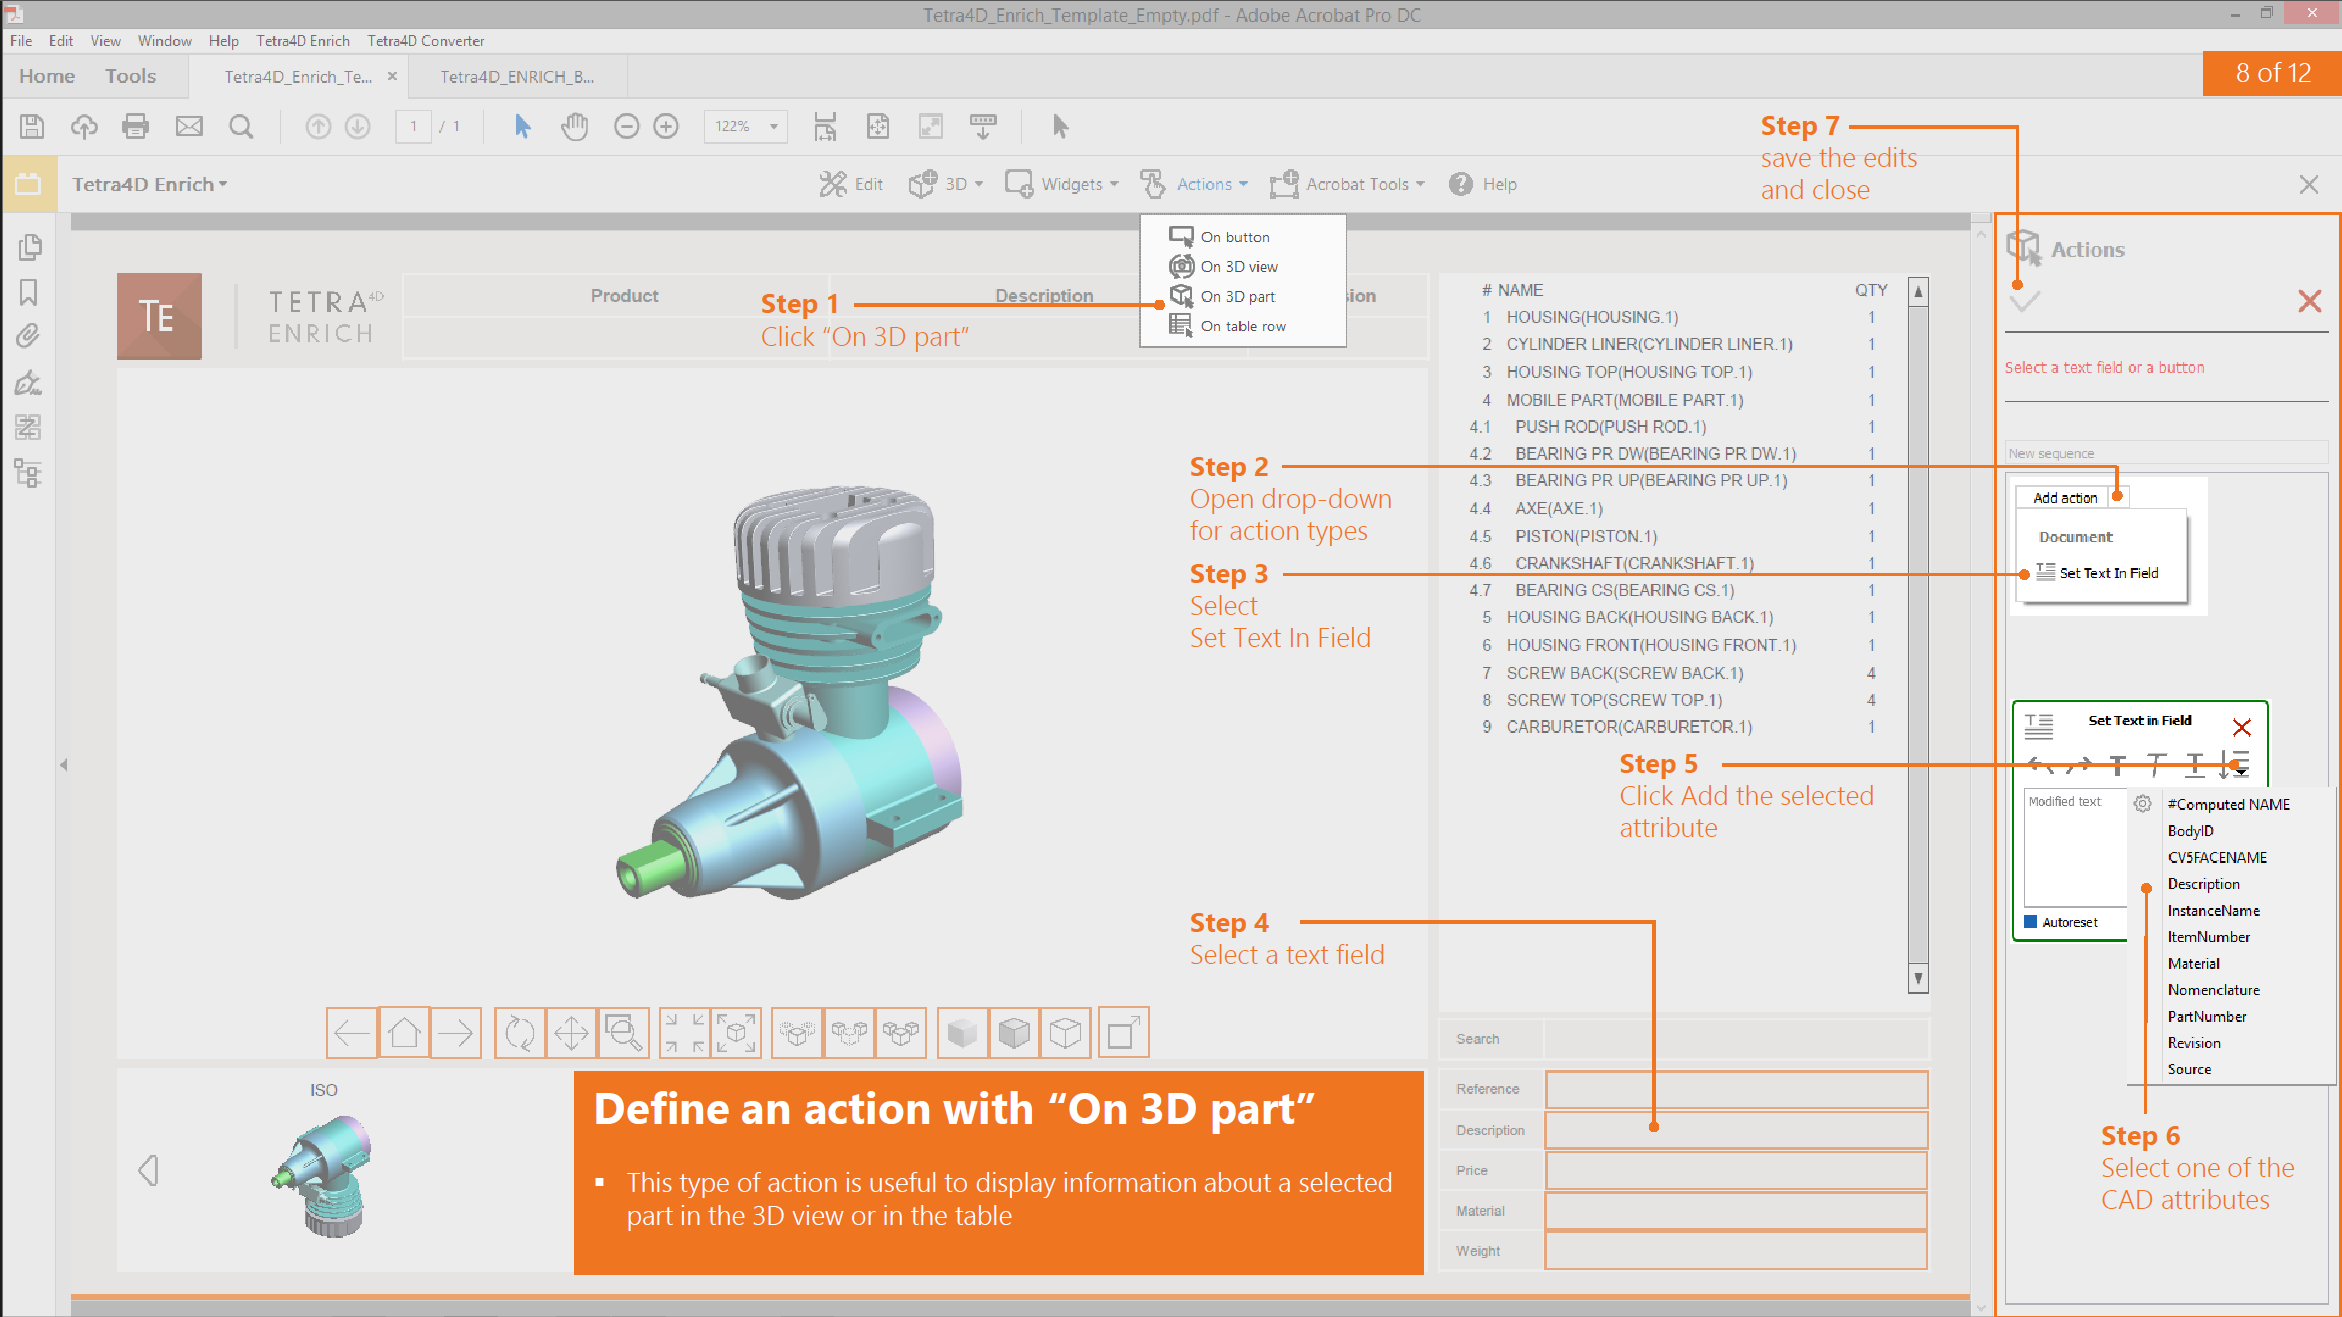
Task: Select PISTON(PISTON.1) table row
Action: 1677,536
